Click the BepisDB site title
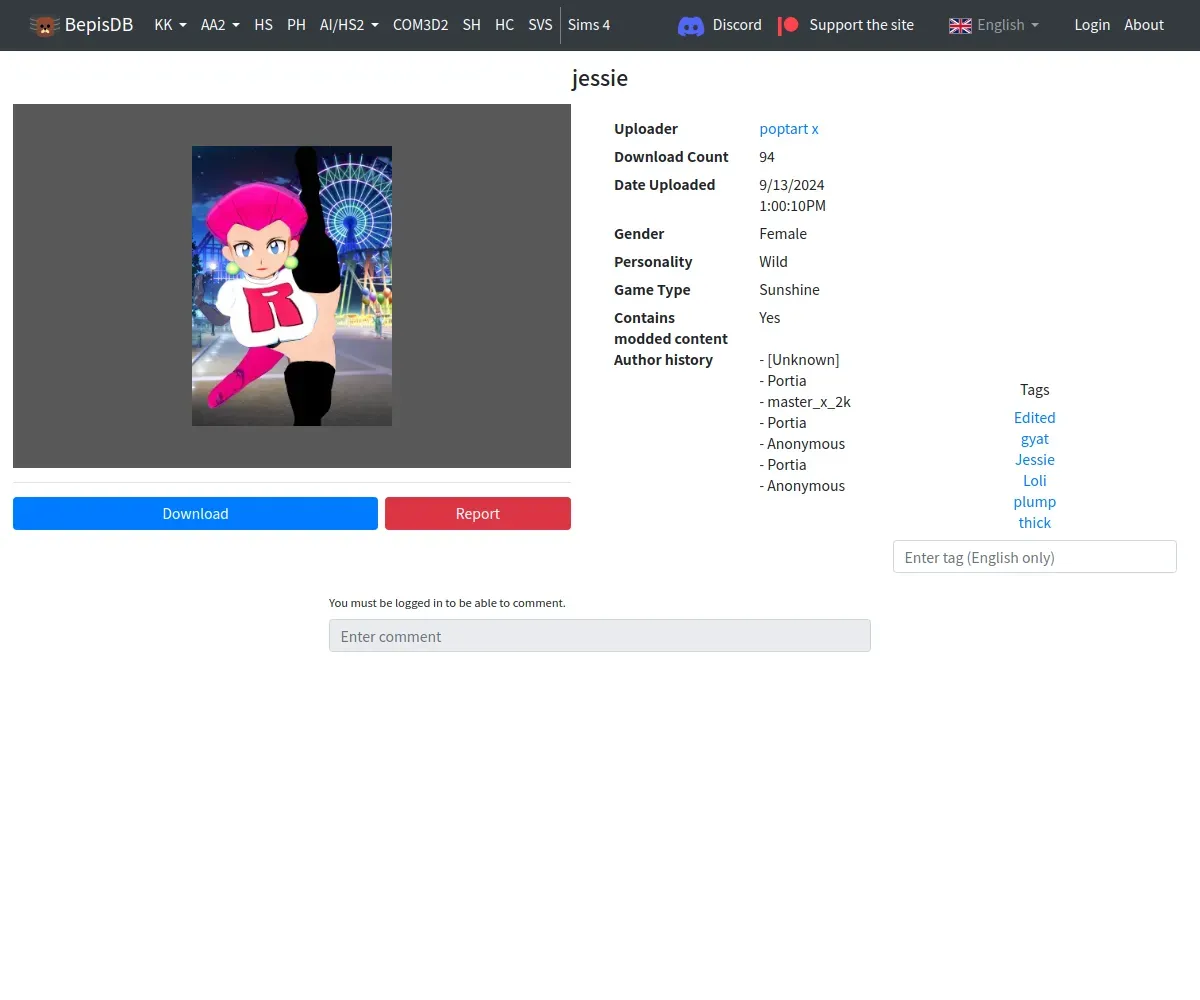Viewport: 1200px width, 1000px height. pos(99,25)
